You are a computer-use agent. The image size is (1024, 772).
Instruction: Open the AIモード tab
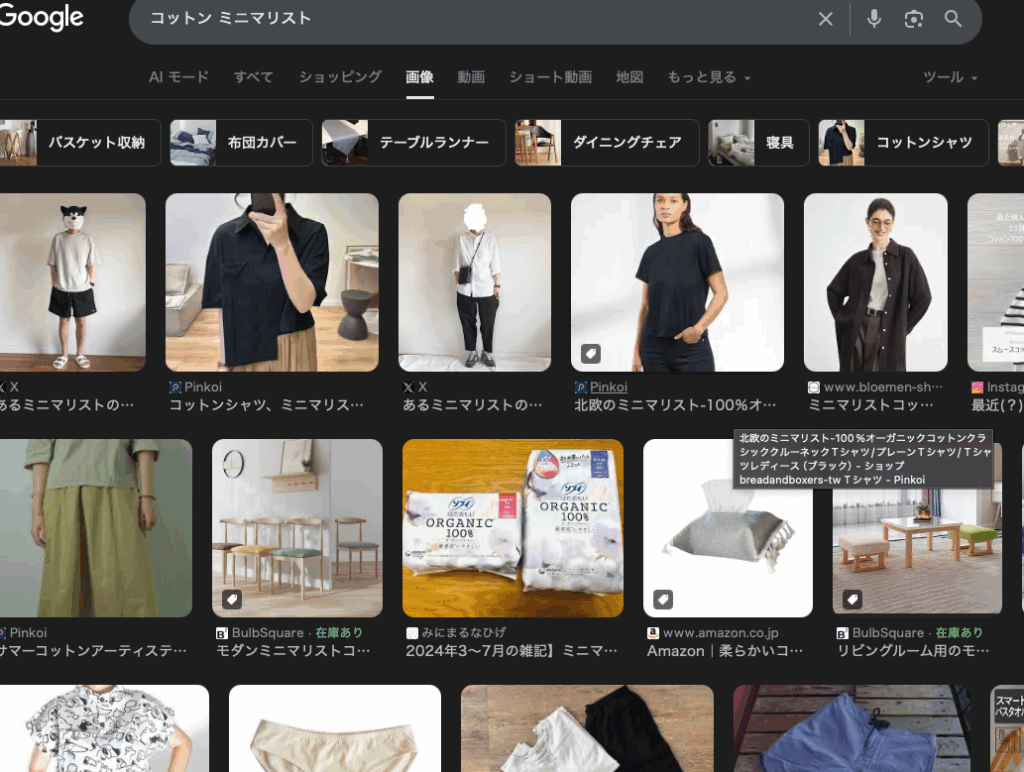(x=178, y=76)
